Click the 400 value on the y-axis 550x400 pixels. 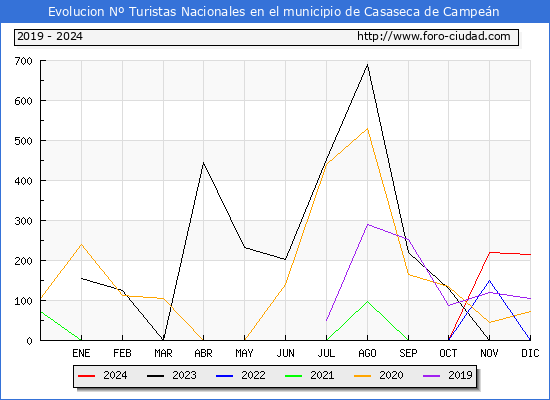click(24, 181)
